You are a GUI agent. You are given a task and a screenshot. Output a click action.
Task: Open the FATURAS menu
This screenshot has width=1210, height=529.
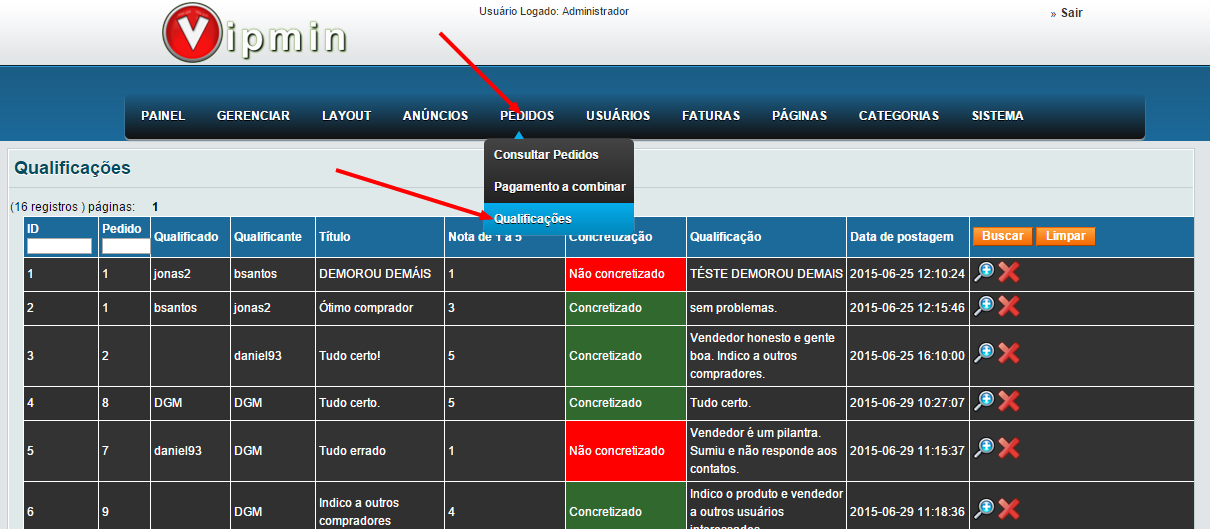pos(711,116)
